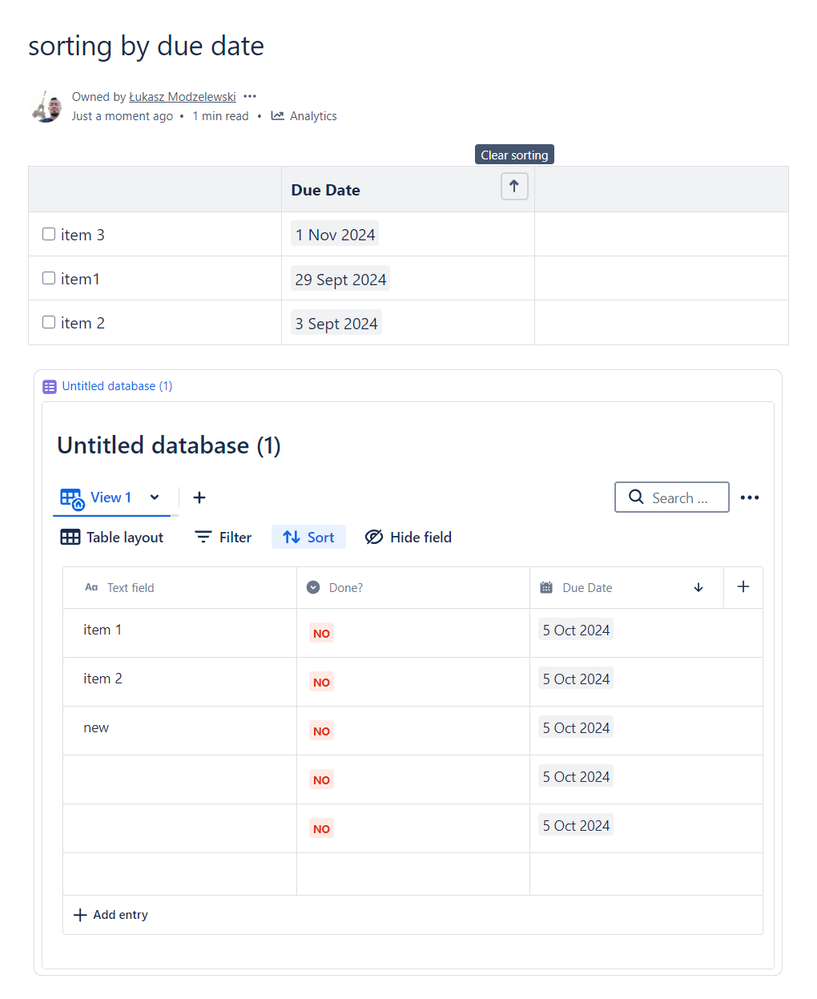Expand the View 1 dropdown chevron
This screenshot has height=999, width=817.
[154, 498]
